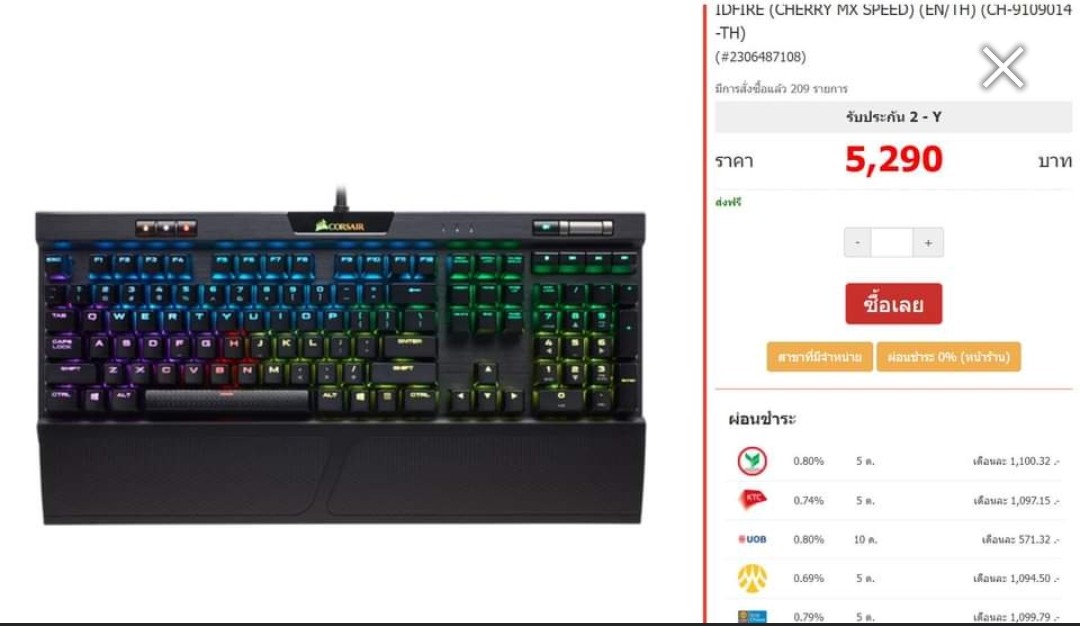
Task: Click the yellow Krungsri bank logo
Action: click(x=752, y=578)
